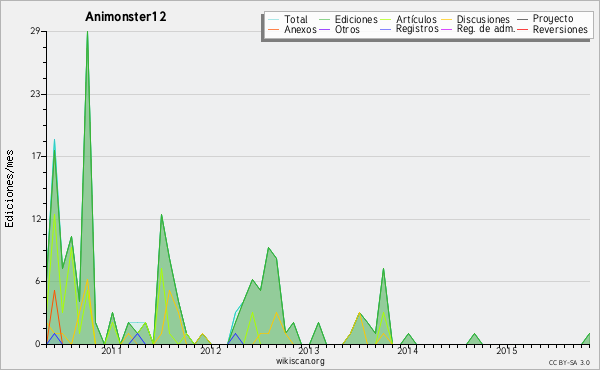Select the Anexos legend label
The image size is (600, 370).
point(300,29)
